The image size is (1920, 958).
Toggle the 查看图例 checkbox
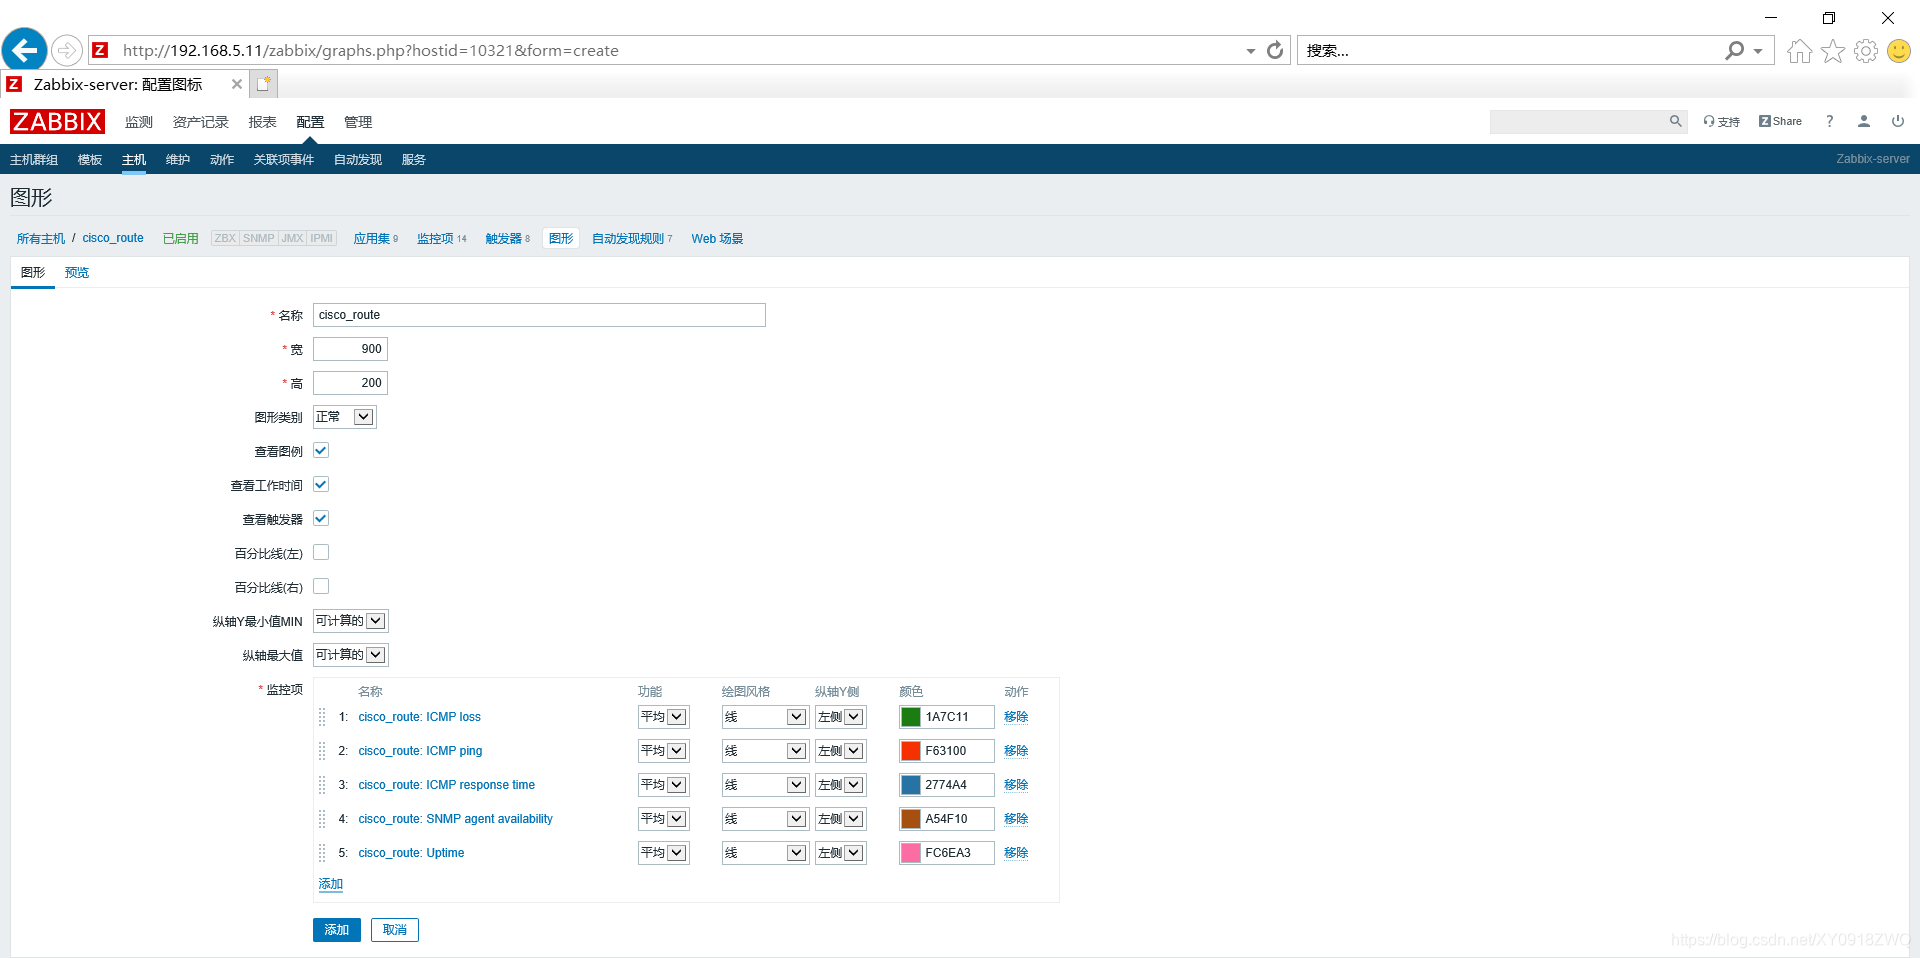[x=321, y=451]
